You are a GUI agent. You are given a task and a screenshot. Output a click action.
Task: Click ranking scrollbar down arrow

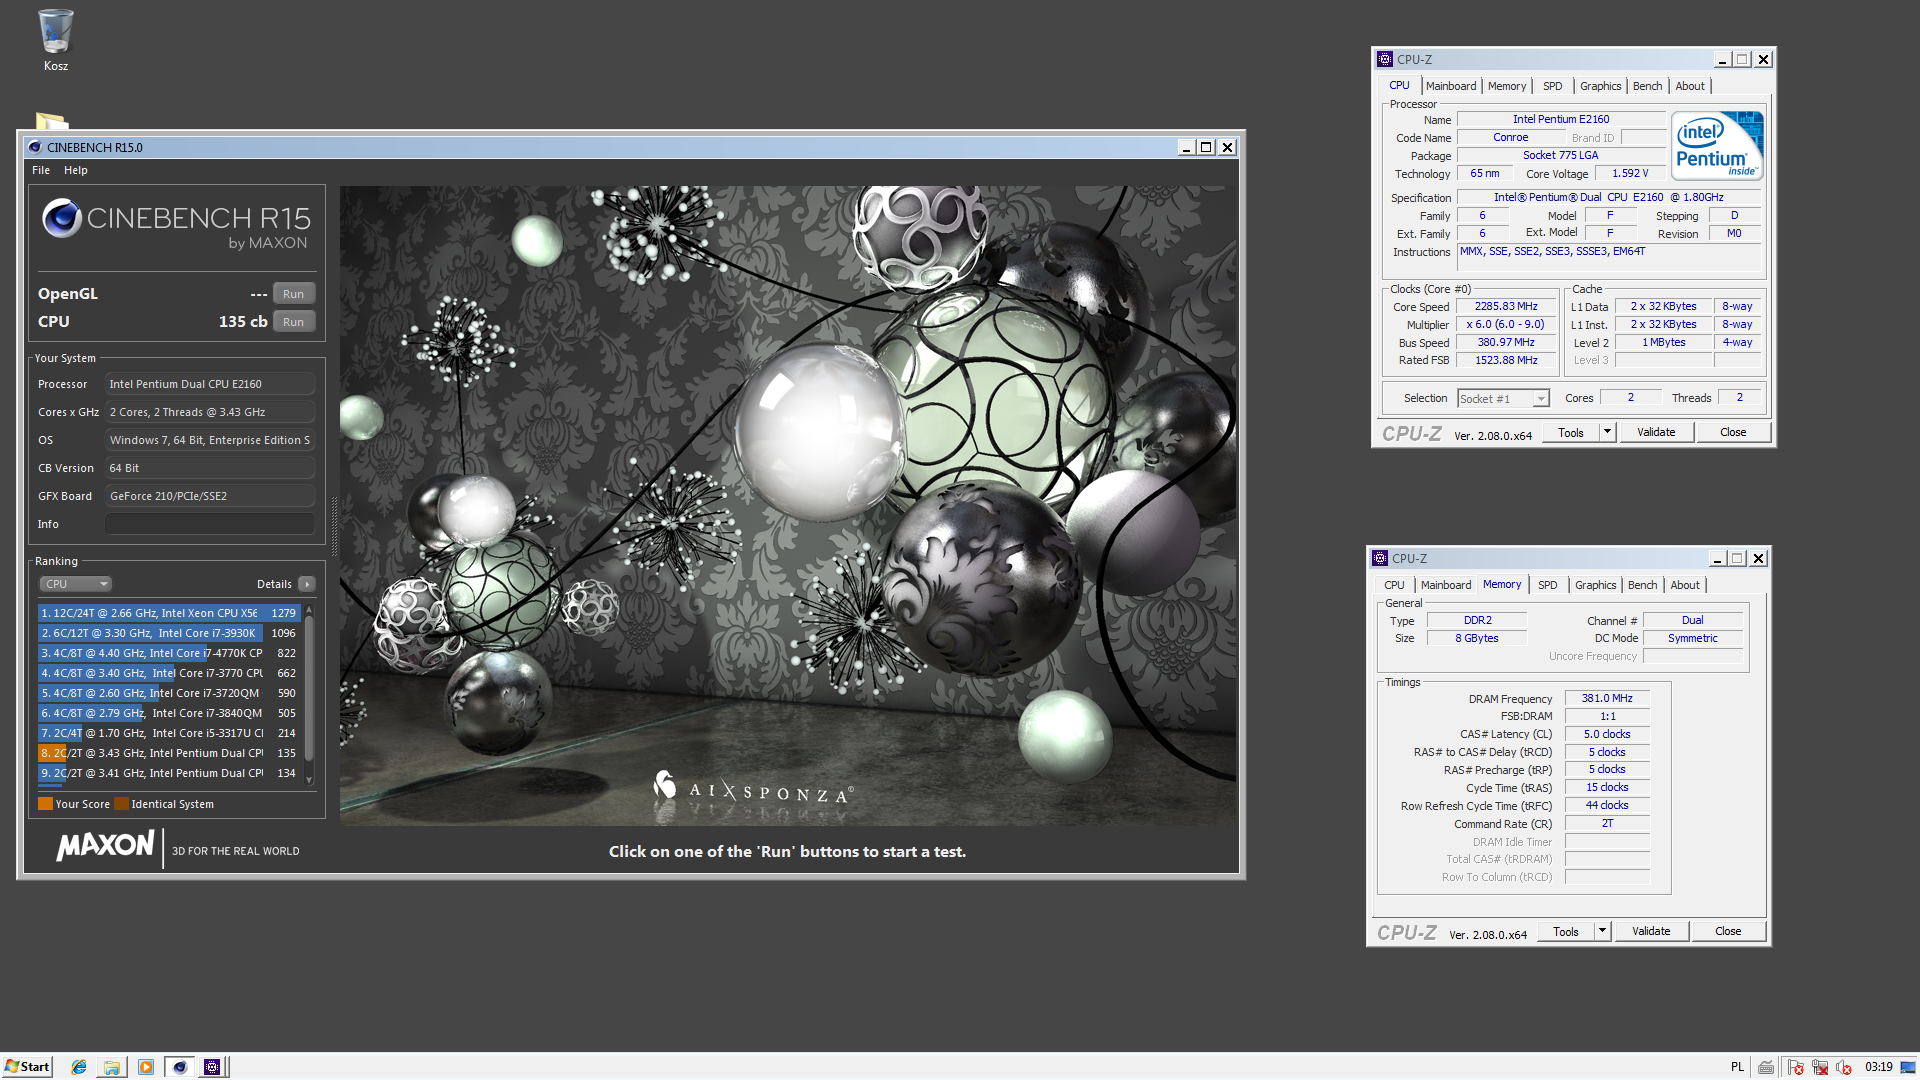click(309, 780)
